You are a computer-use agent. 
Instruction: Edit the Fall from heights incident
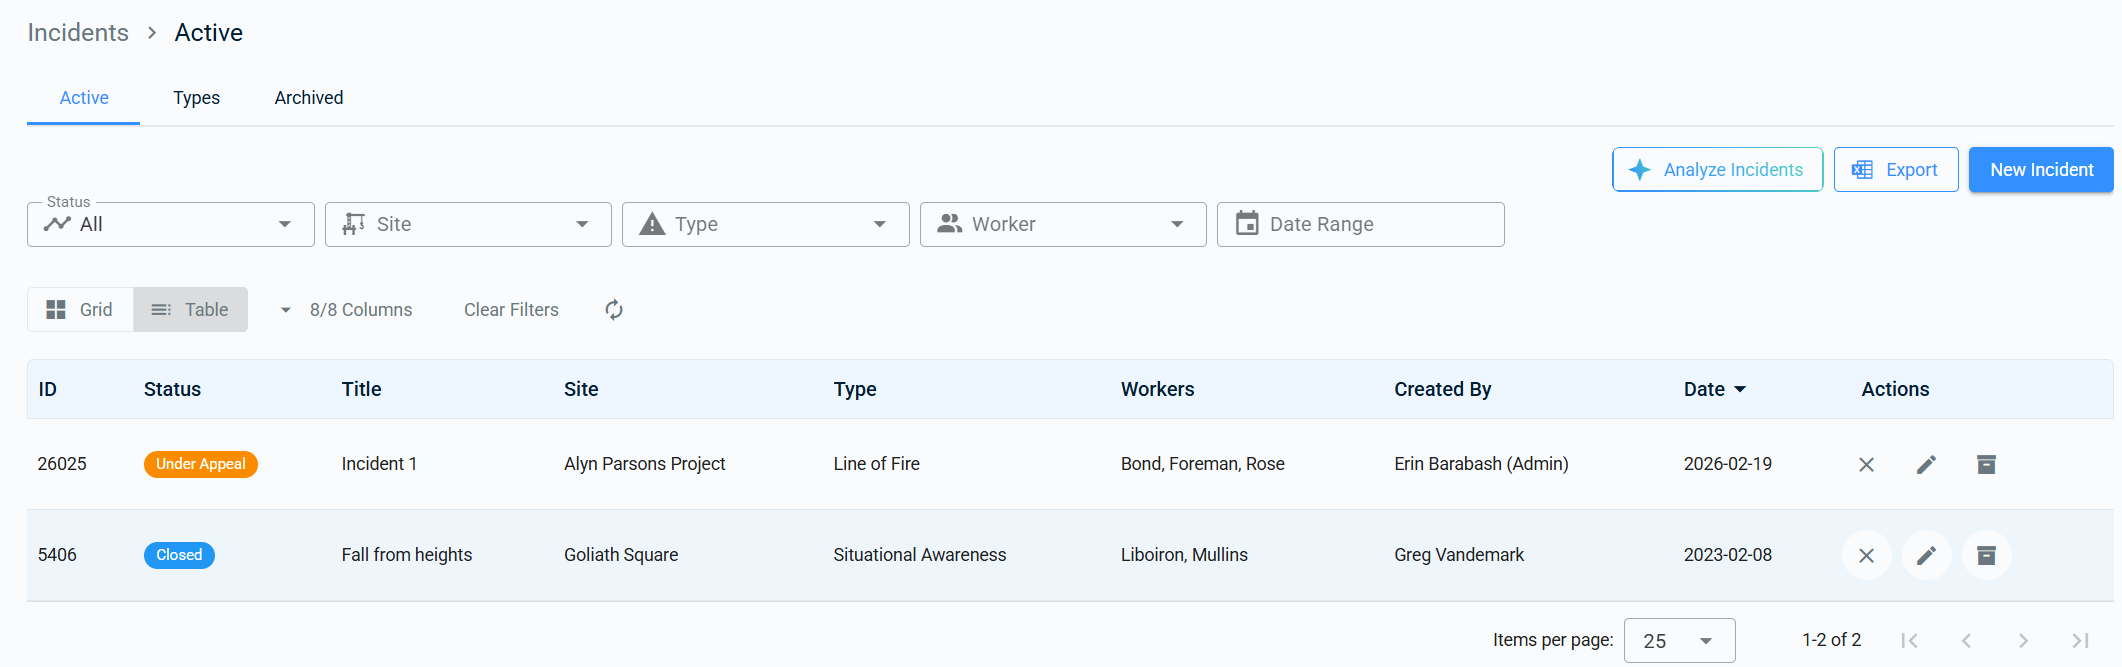click(1926, 555)
